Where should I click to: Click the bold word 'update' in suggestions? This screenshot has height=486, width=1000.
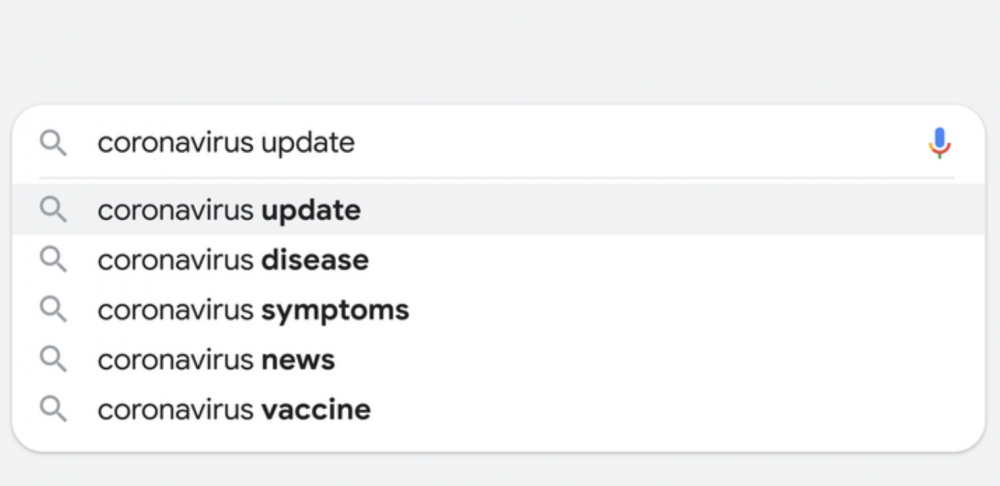[311, 211]
